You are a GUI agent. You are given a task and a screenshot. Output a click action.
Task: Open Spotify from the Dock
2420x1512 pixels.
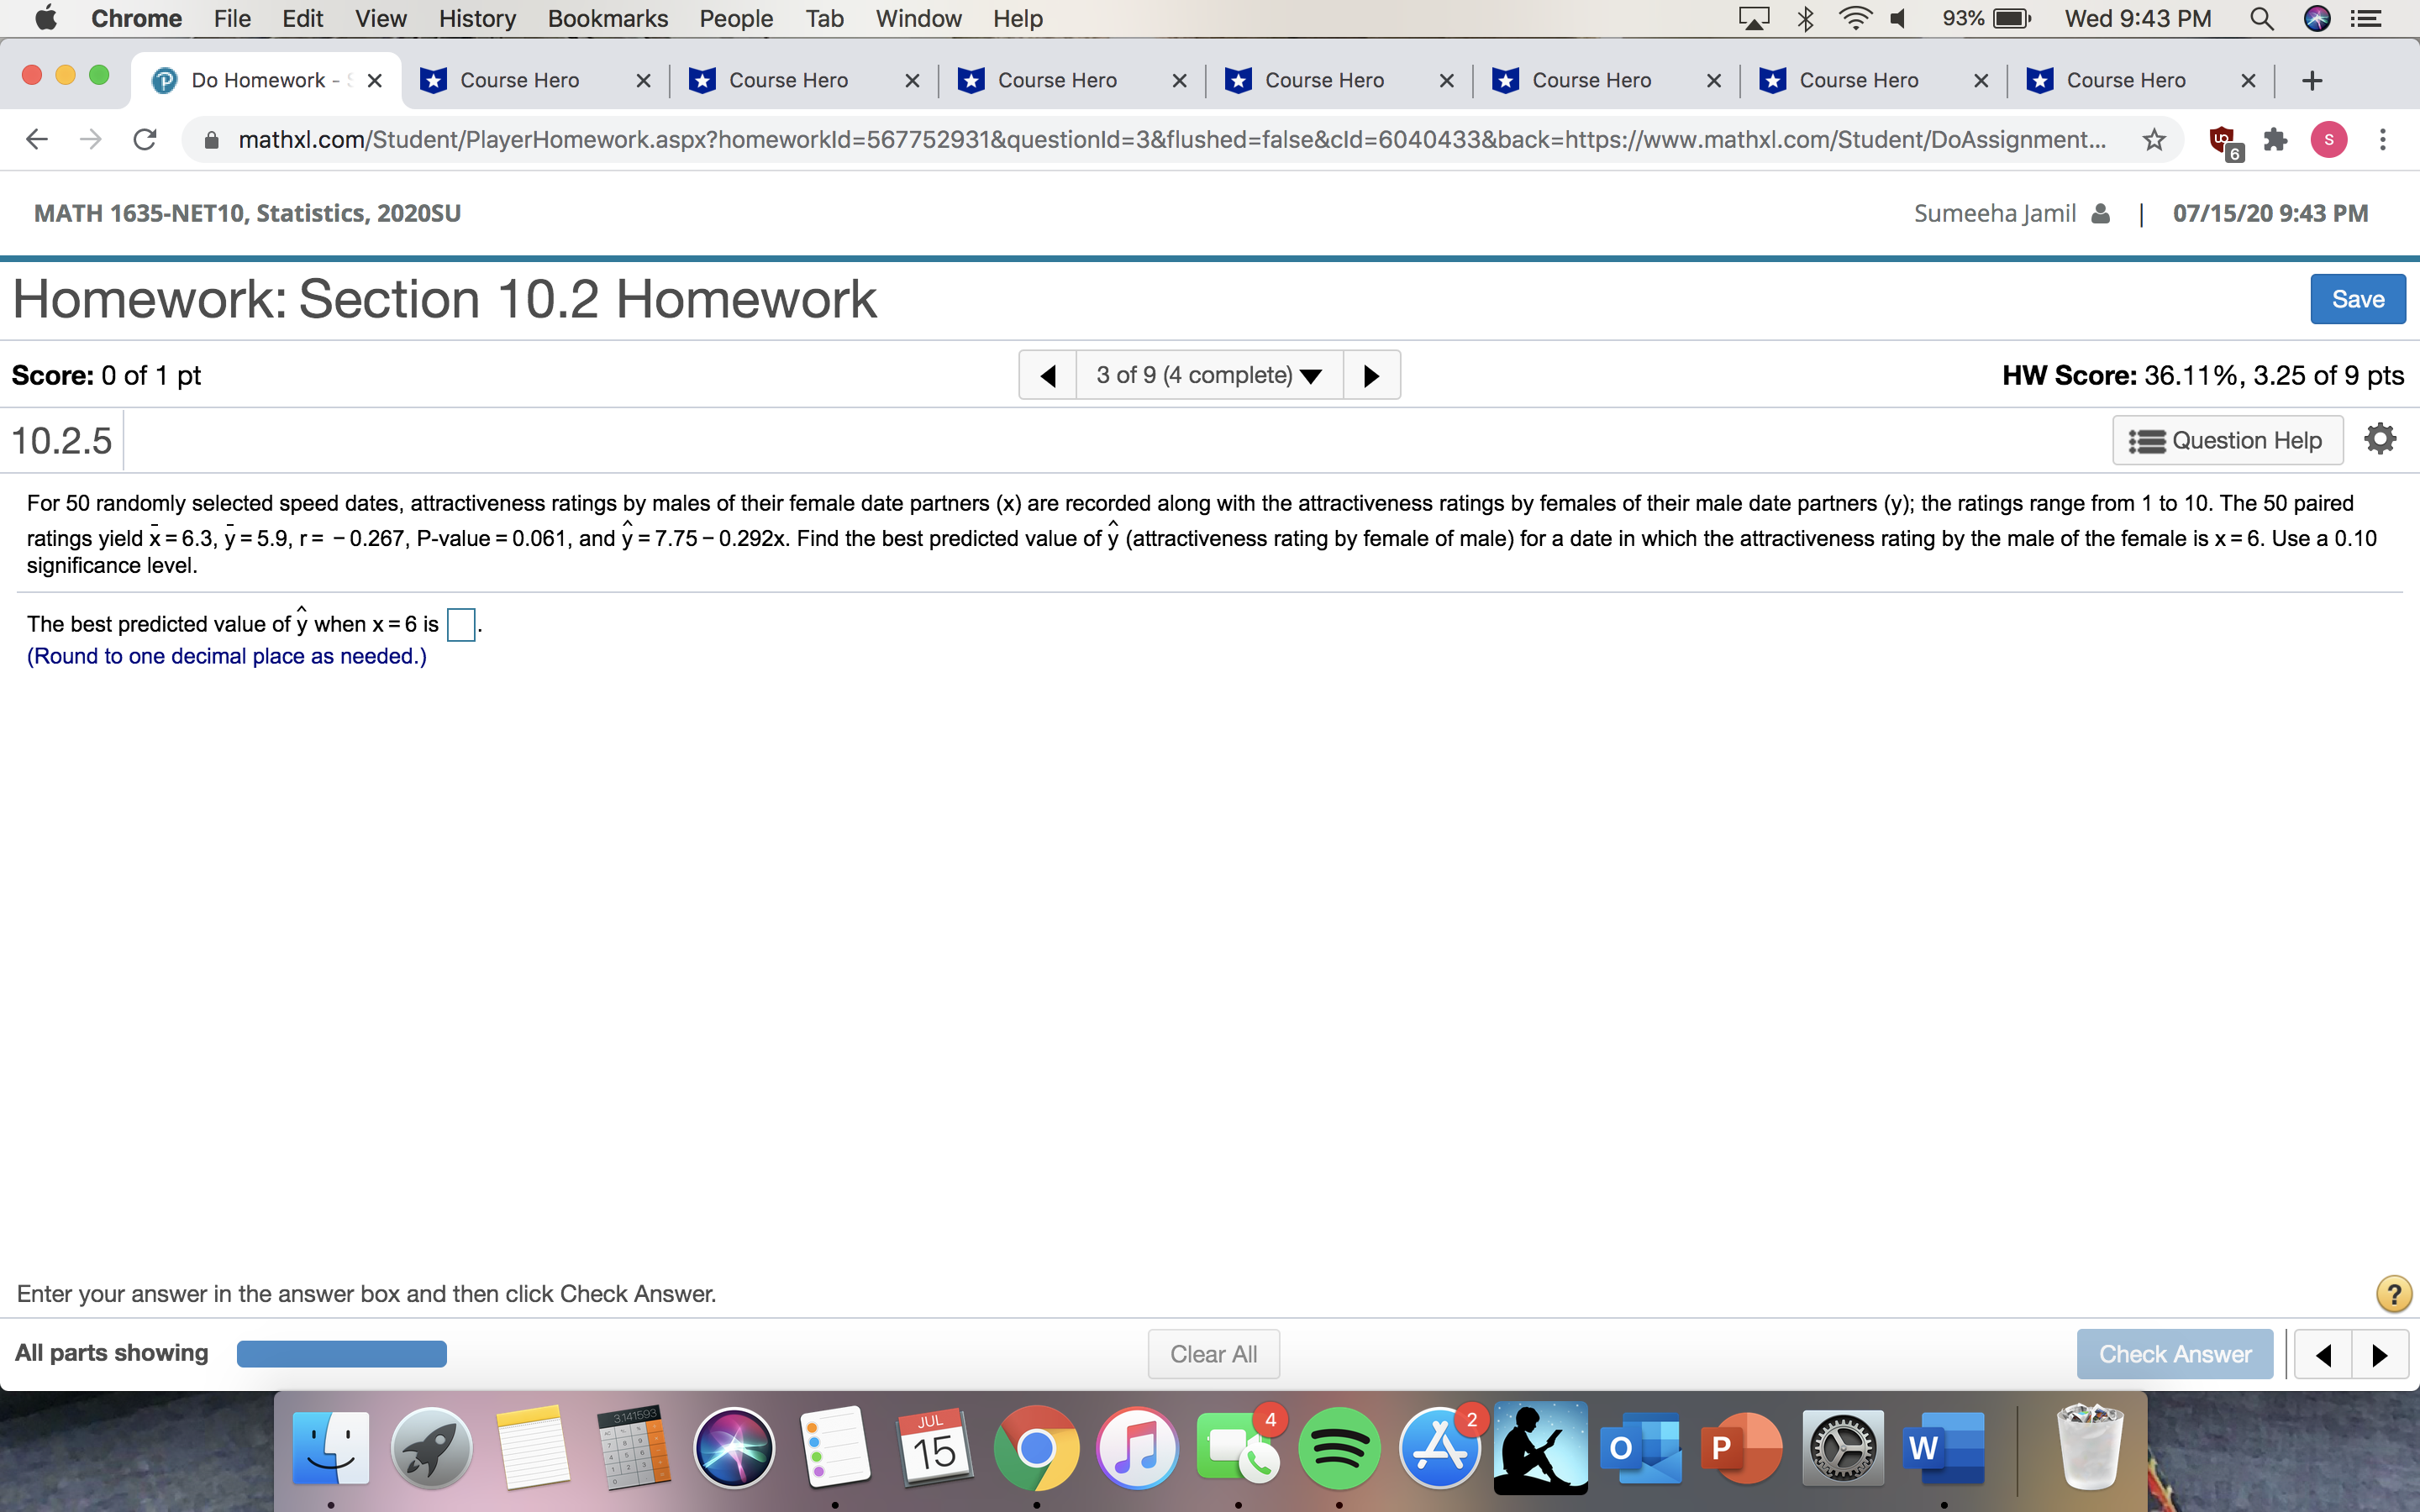[x=1339, y=1447]
